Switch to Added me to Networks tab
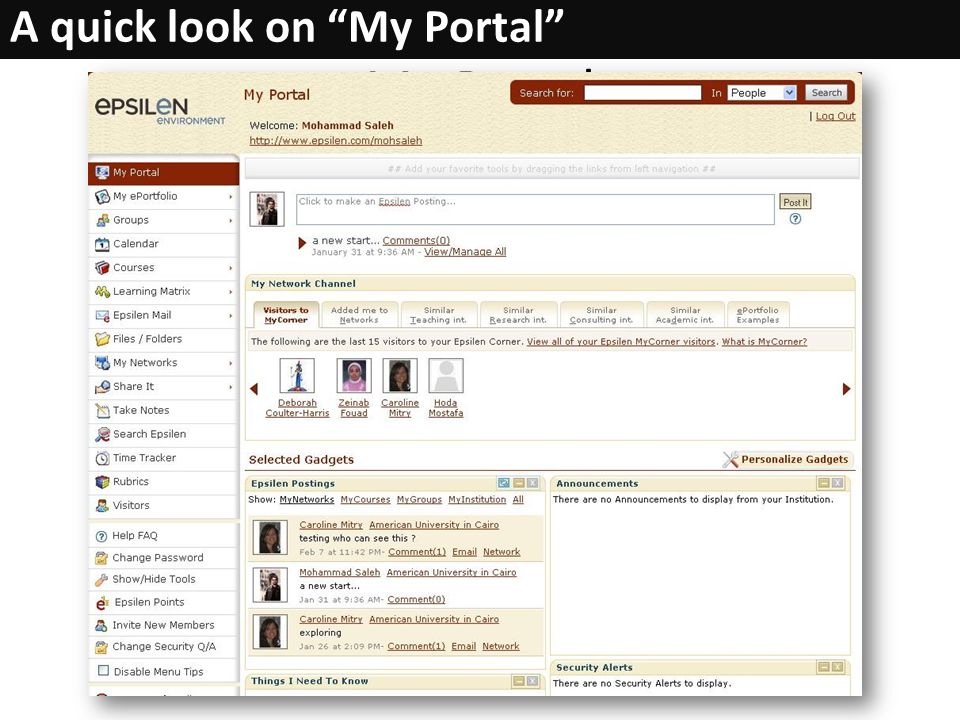Viewport: 960px width, 720px height. click(x=359, y=315)
